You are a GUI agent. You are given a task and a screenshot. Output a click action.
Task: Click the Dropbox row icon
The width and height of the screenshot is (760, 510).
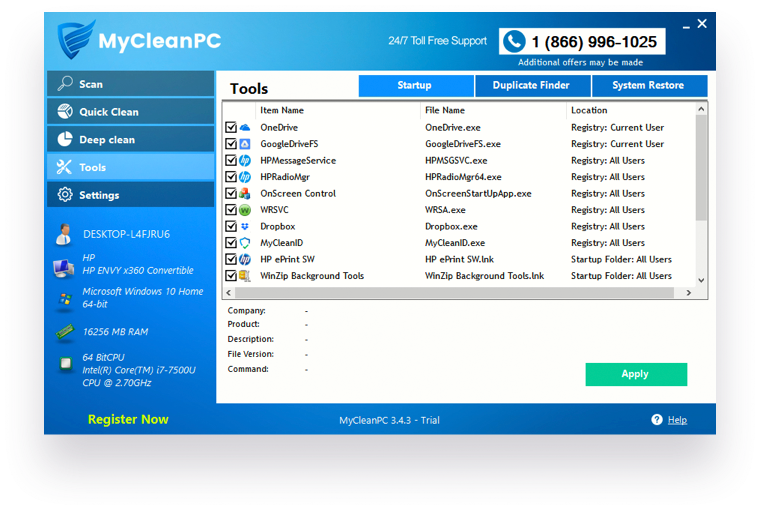pyautogui.click(x=245, y=226)
